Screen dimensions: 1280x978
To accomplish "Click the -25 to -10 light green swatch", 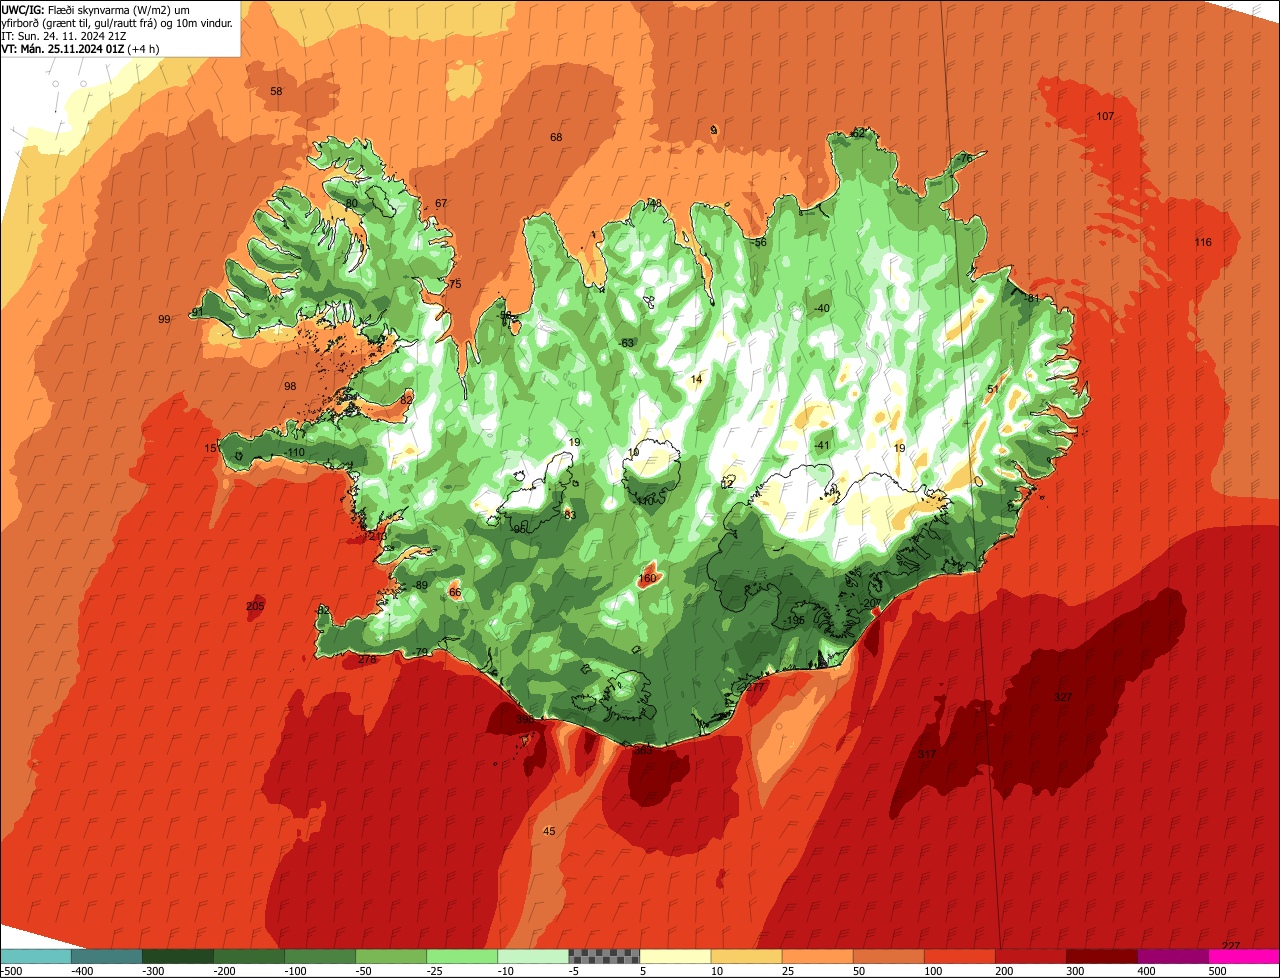I will point(461,955).
